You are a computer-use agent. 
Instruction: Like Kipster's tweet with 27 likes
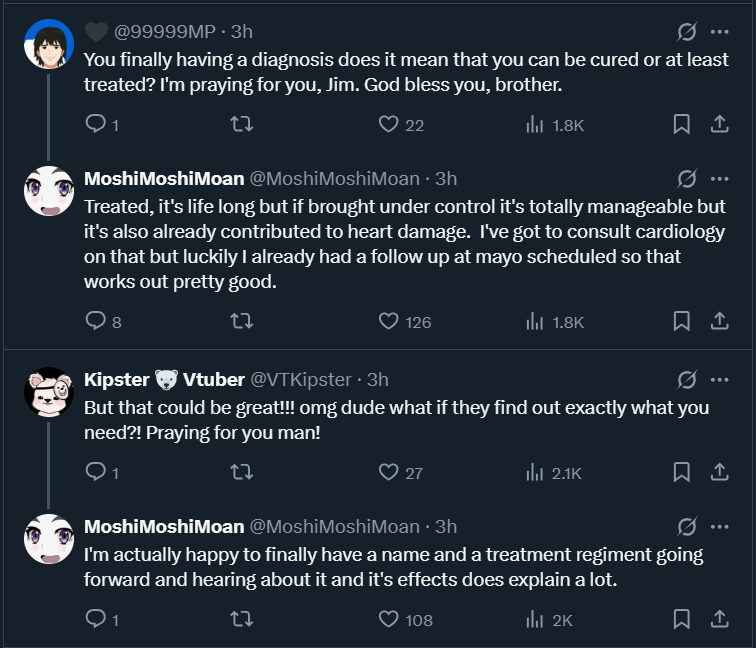[389, 472]
